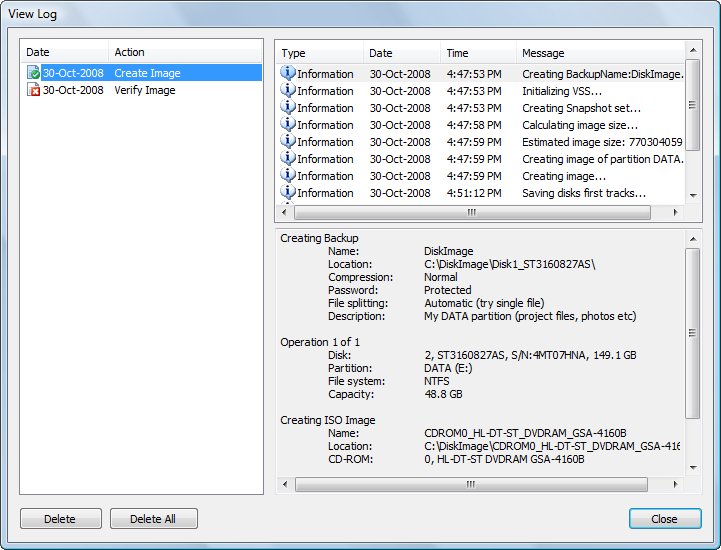Click the details pane scroll up arrow
This screenshot has width=721, height=550.
point(693,239)
